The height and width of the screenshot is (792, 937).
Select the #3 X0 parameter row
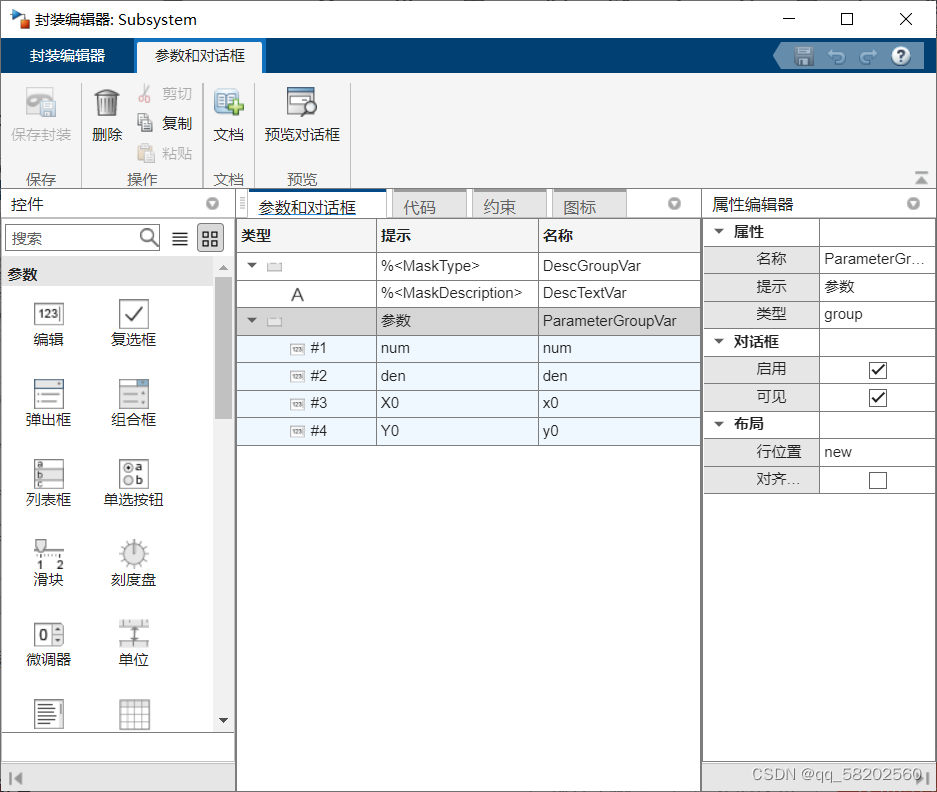point(468,403)
